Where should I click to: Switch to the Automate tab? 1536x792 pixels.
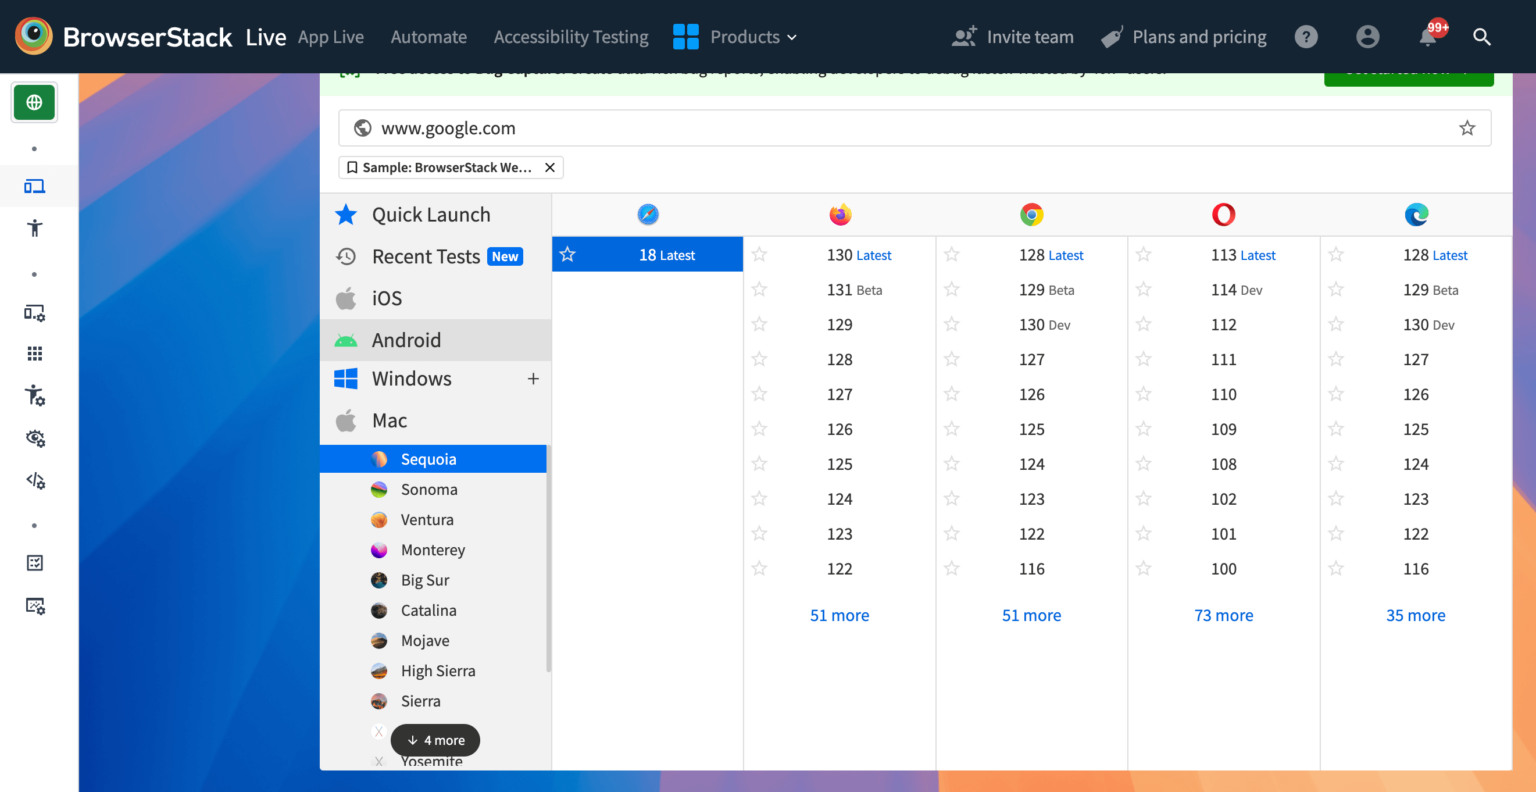click(x=428, y=37)
